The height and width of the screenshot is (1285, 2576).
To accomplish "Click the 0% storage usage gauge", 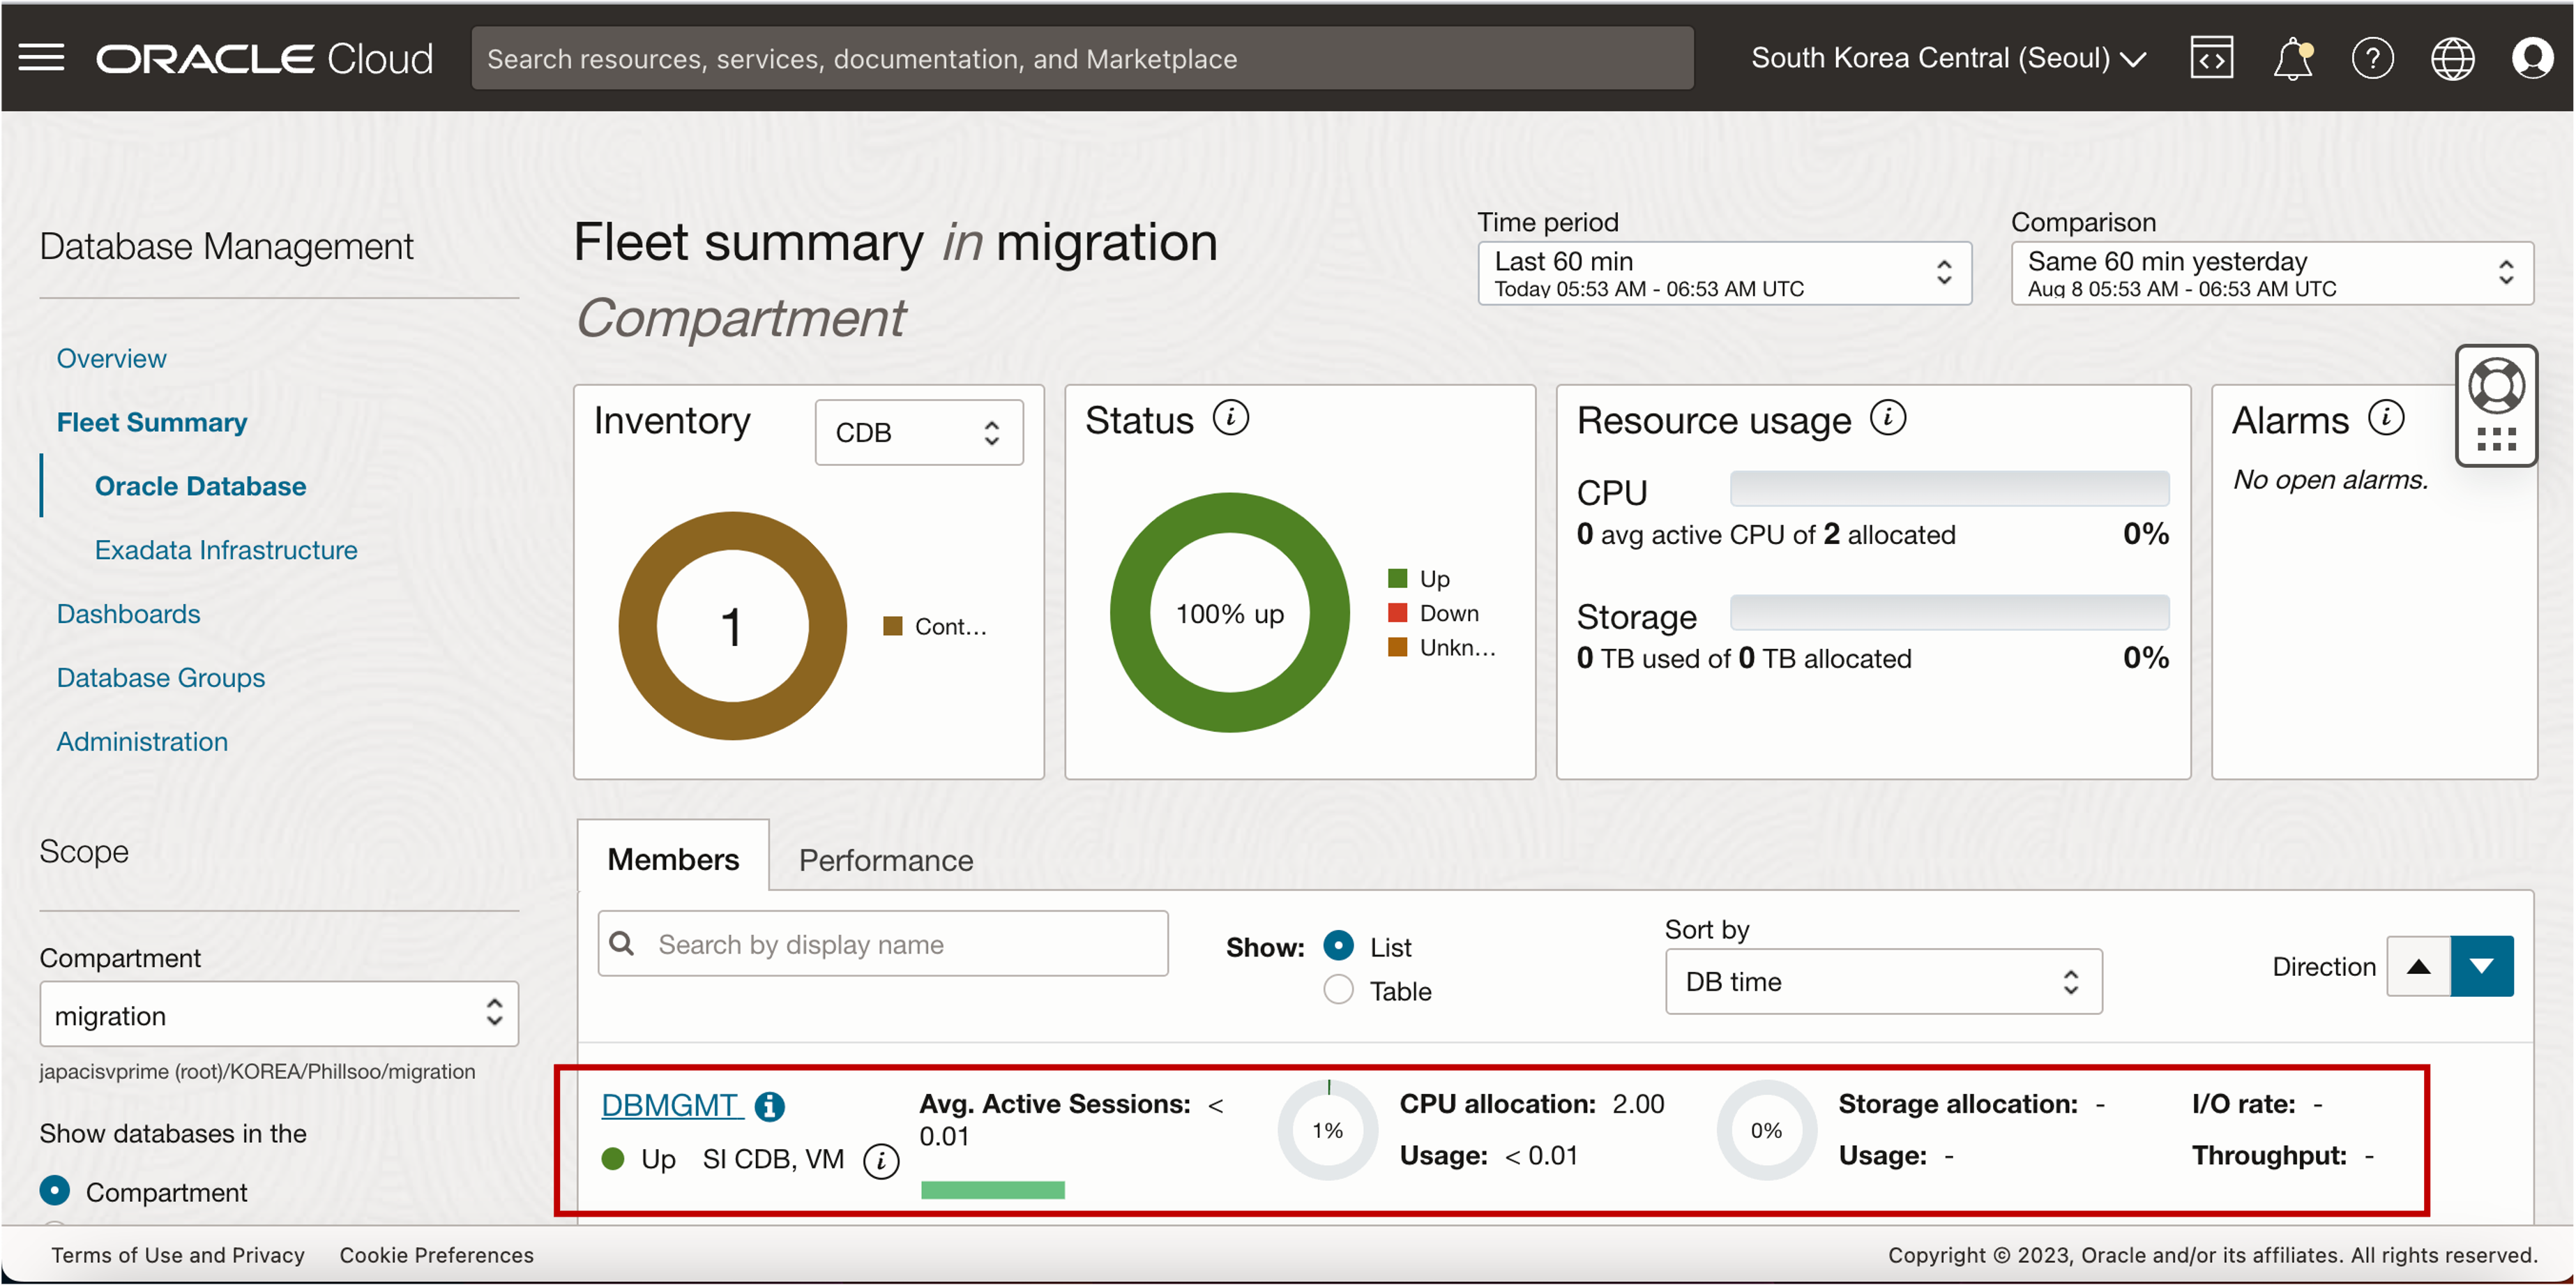I will pyautogui.click(x=1766, y=1130).
